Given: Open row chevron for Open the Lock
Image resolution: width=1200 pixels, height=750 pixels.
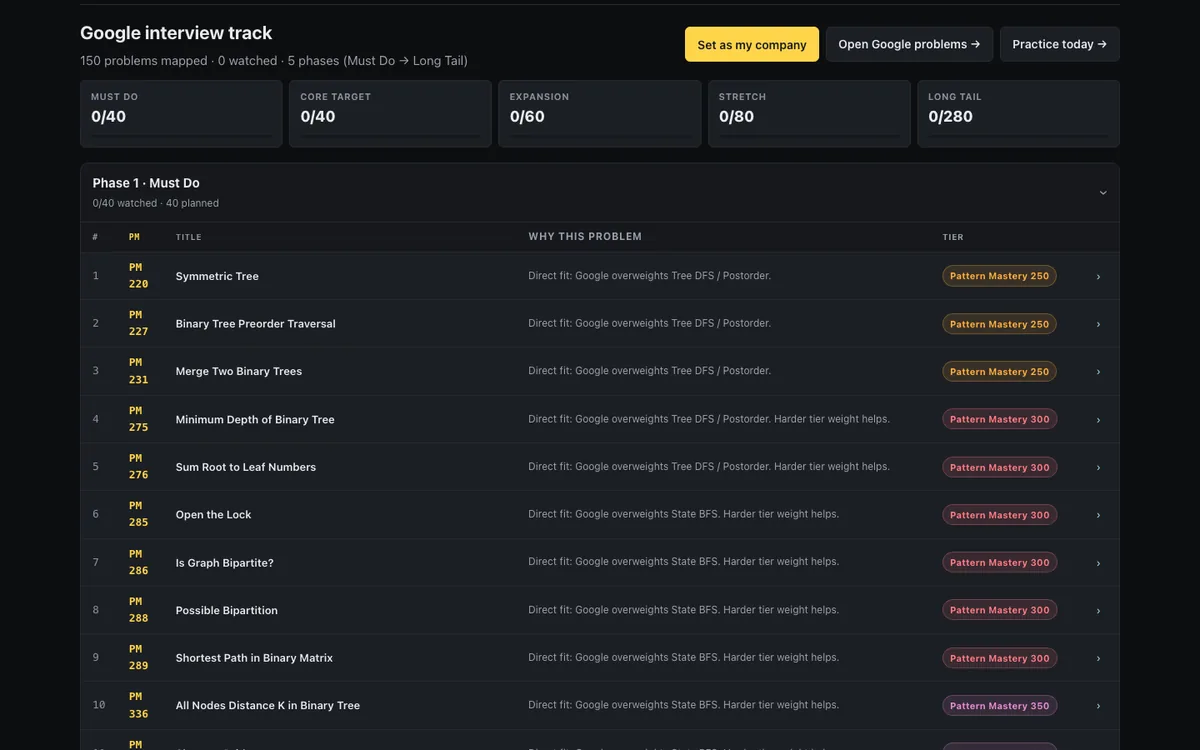Looking at the screenshot, I should coord(1098,515).
